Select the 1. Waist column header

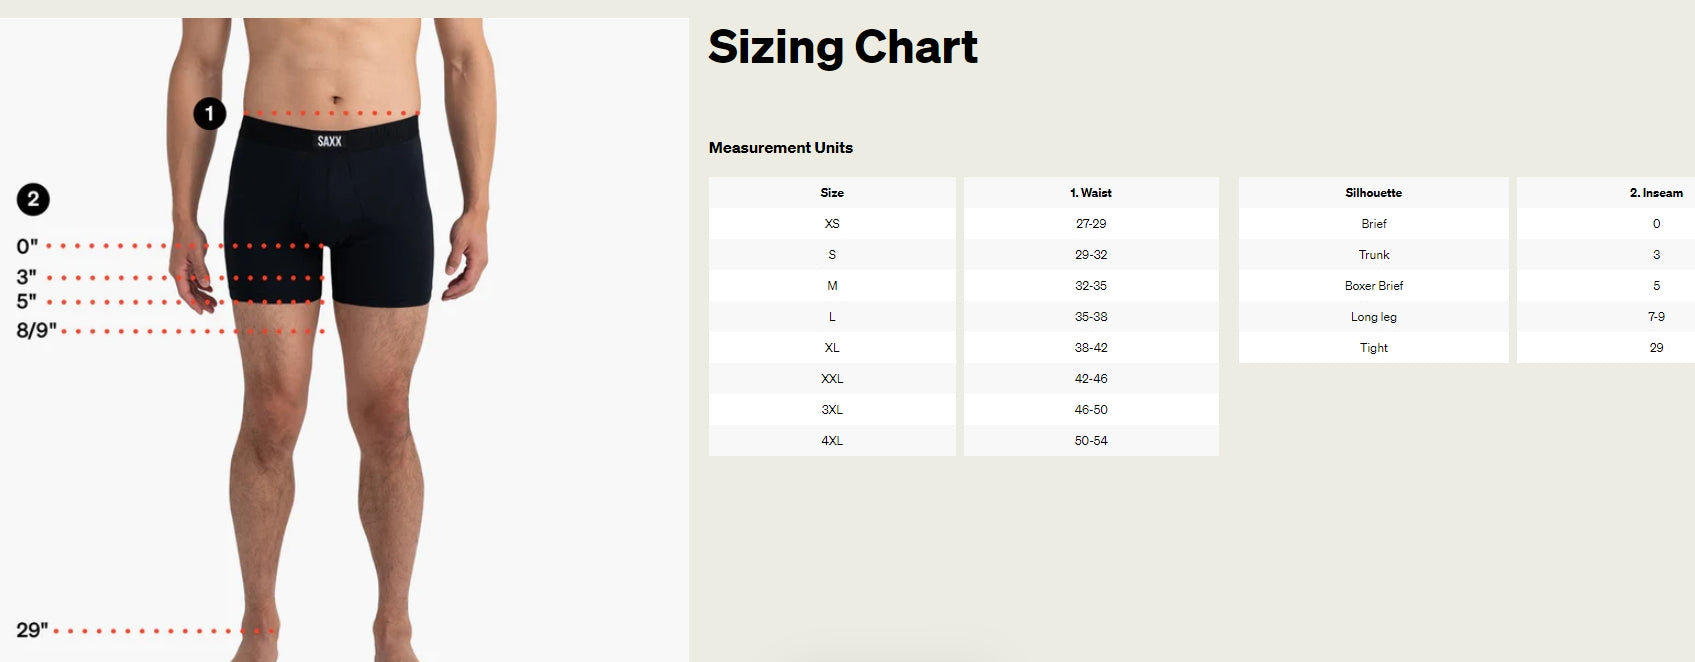(x=1091, y=193)
